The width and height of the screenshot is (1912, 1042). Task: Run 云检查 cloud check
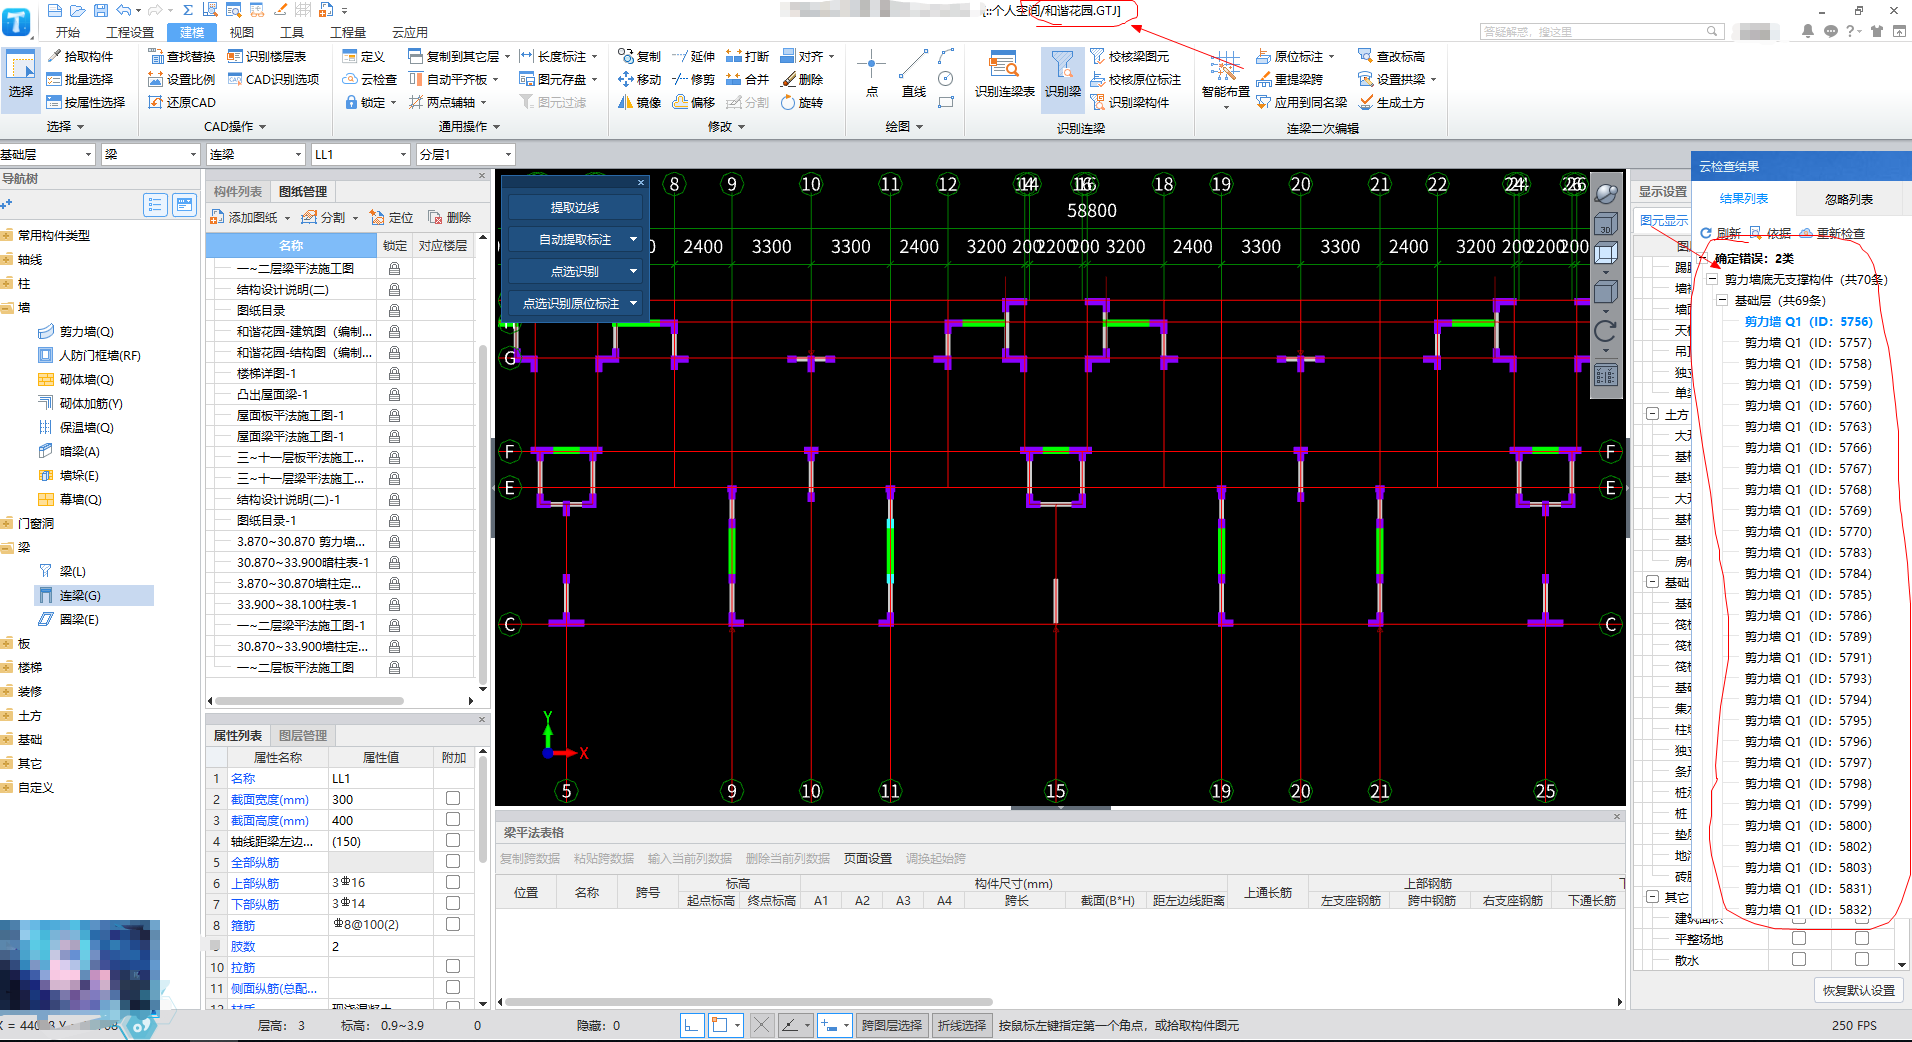pyautogui.click(x=369, y=79)
